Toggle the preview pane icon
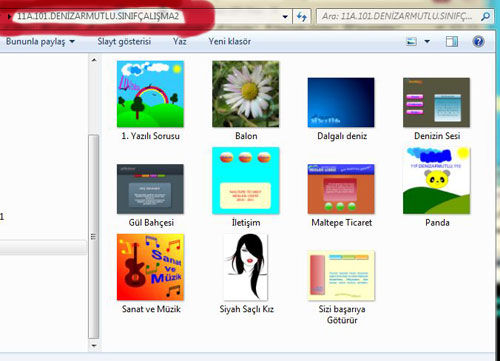500x361 pixels. coord(452,42)
